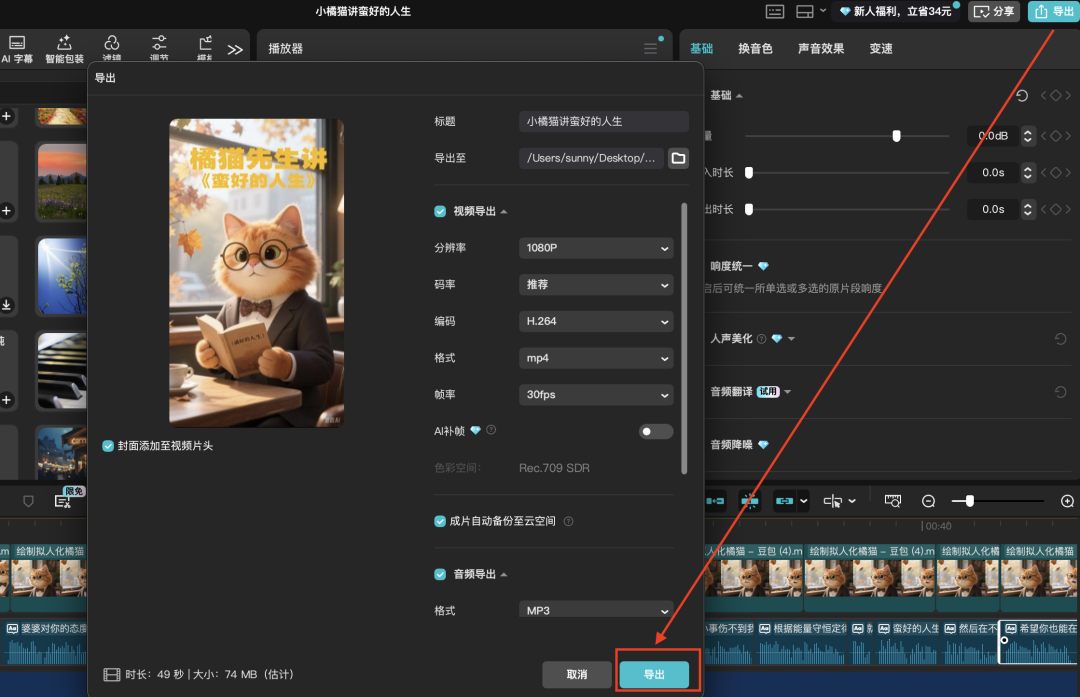Disable the AI补帧 switch
Image resolution: width=1080 pixels, height=697 pixels.
[x=656, y=430]
